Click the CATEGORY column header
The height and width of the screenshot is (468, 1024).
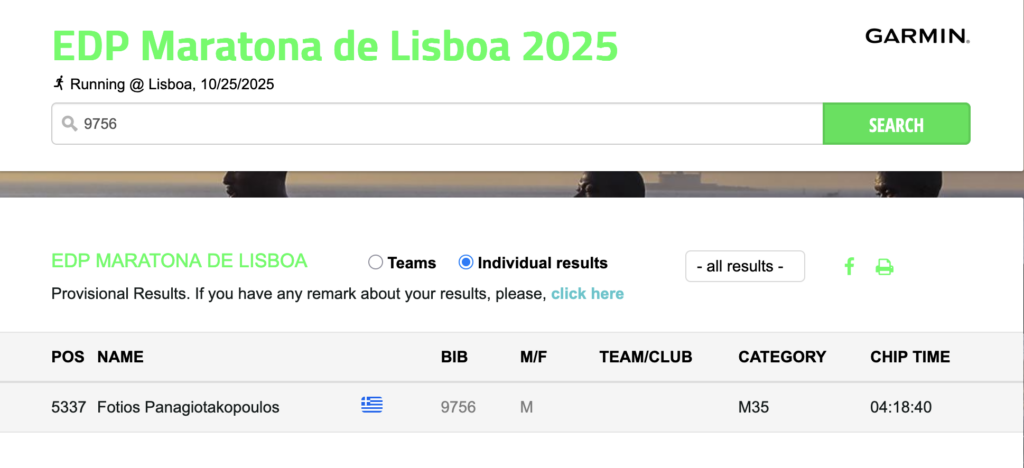782,356
